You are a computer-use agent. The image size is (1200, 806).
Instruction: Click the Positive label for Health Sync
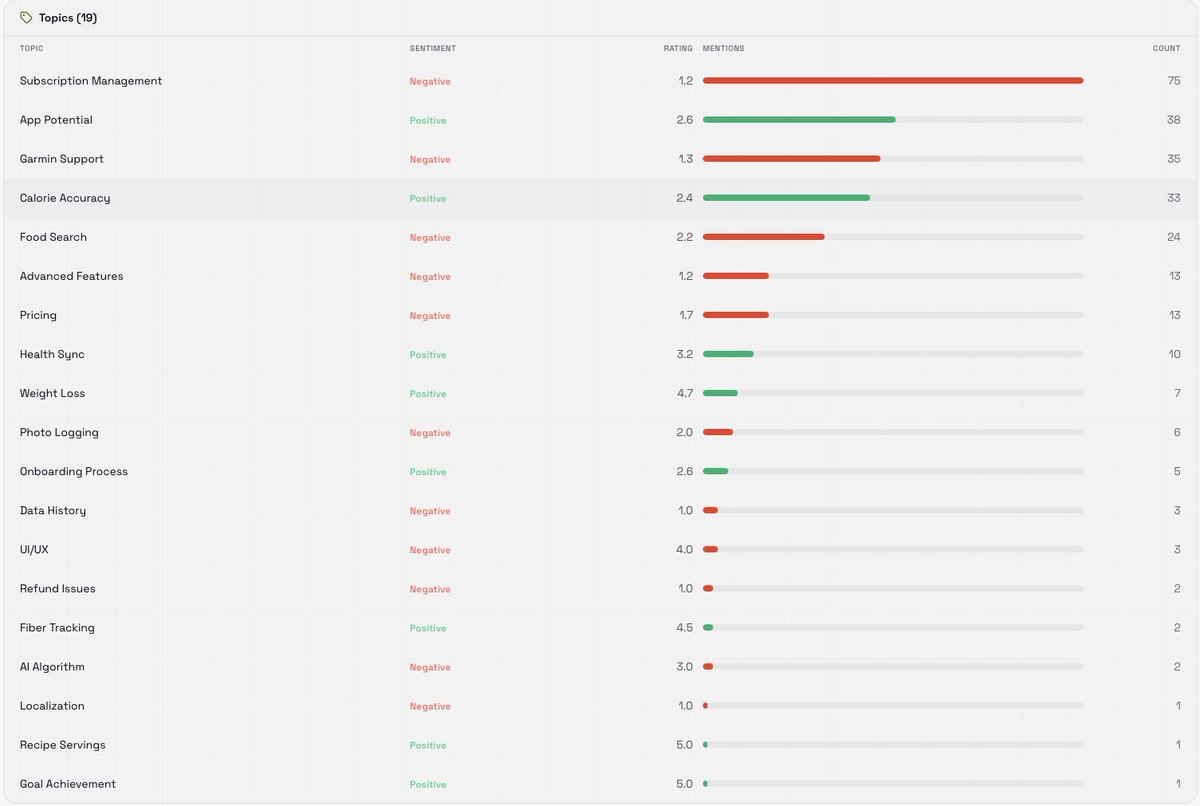pyautogui.click(x=428, y=355)
